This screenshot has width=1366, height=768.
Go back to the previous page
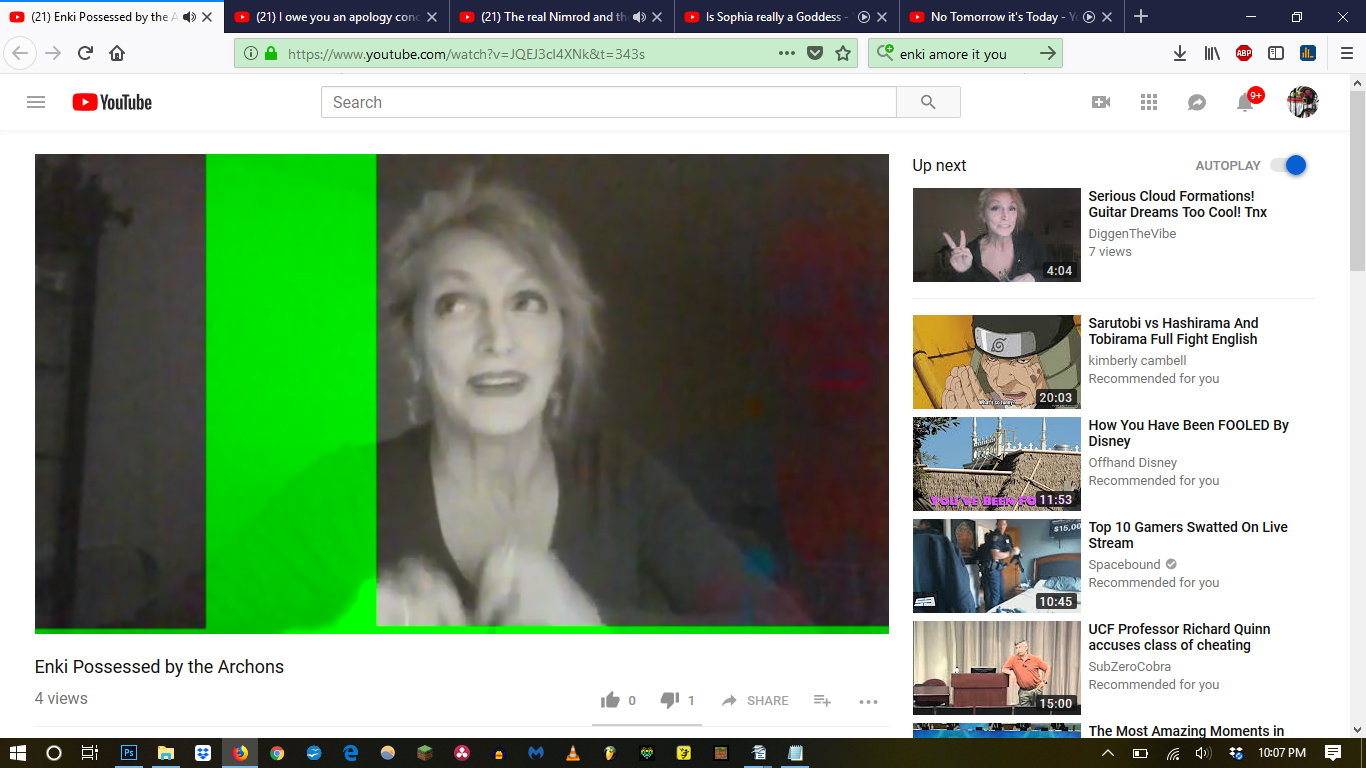coord(20,53)
